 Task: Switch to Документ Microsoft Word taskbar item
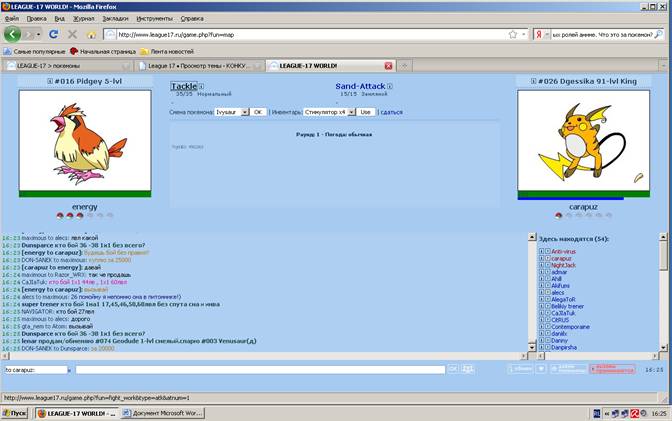(162, 413)
